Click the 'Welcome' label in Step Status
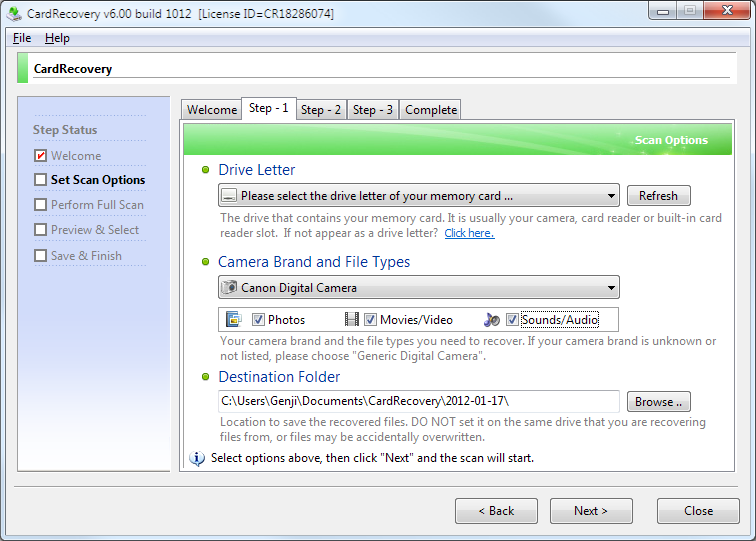This screenshot has width=756, height=541. click(76, 156)
